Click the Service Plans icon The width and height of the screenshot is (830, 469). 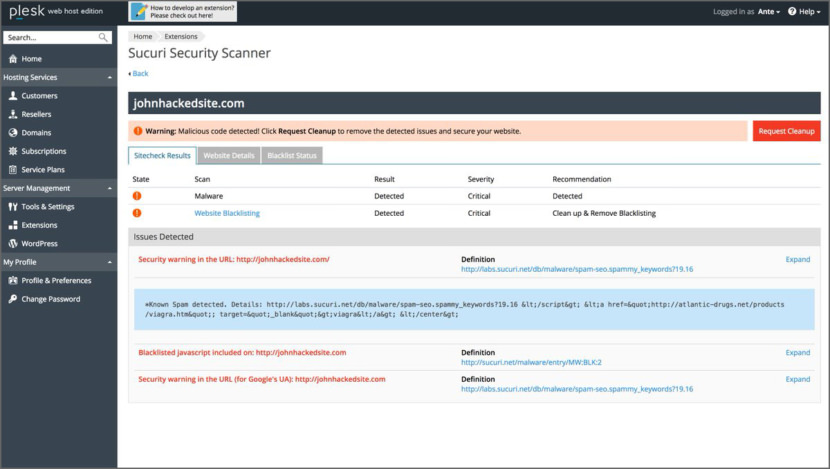(13, 170)
